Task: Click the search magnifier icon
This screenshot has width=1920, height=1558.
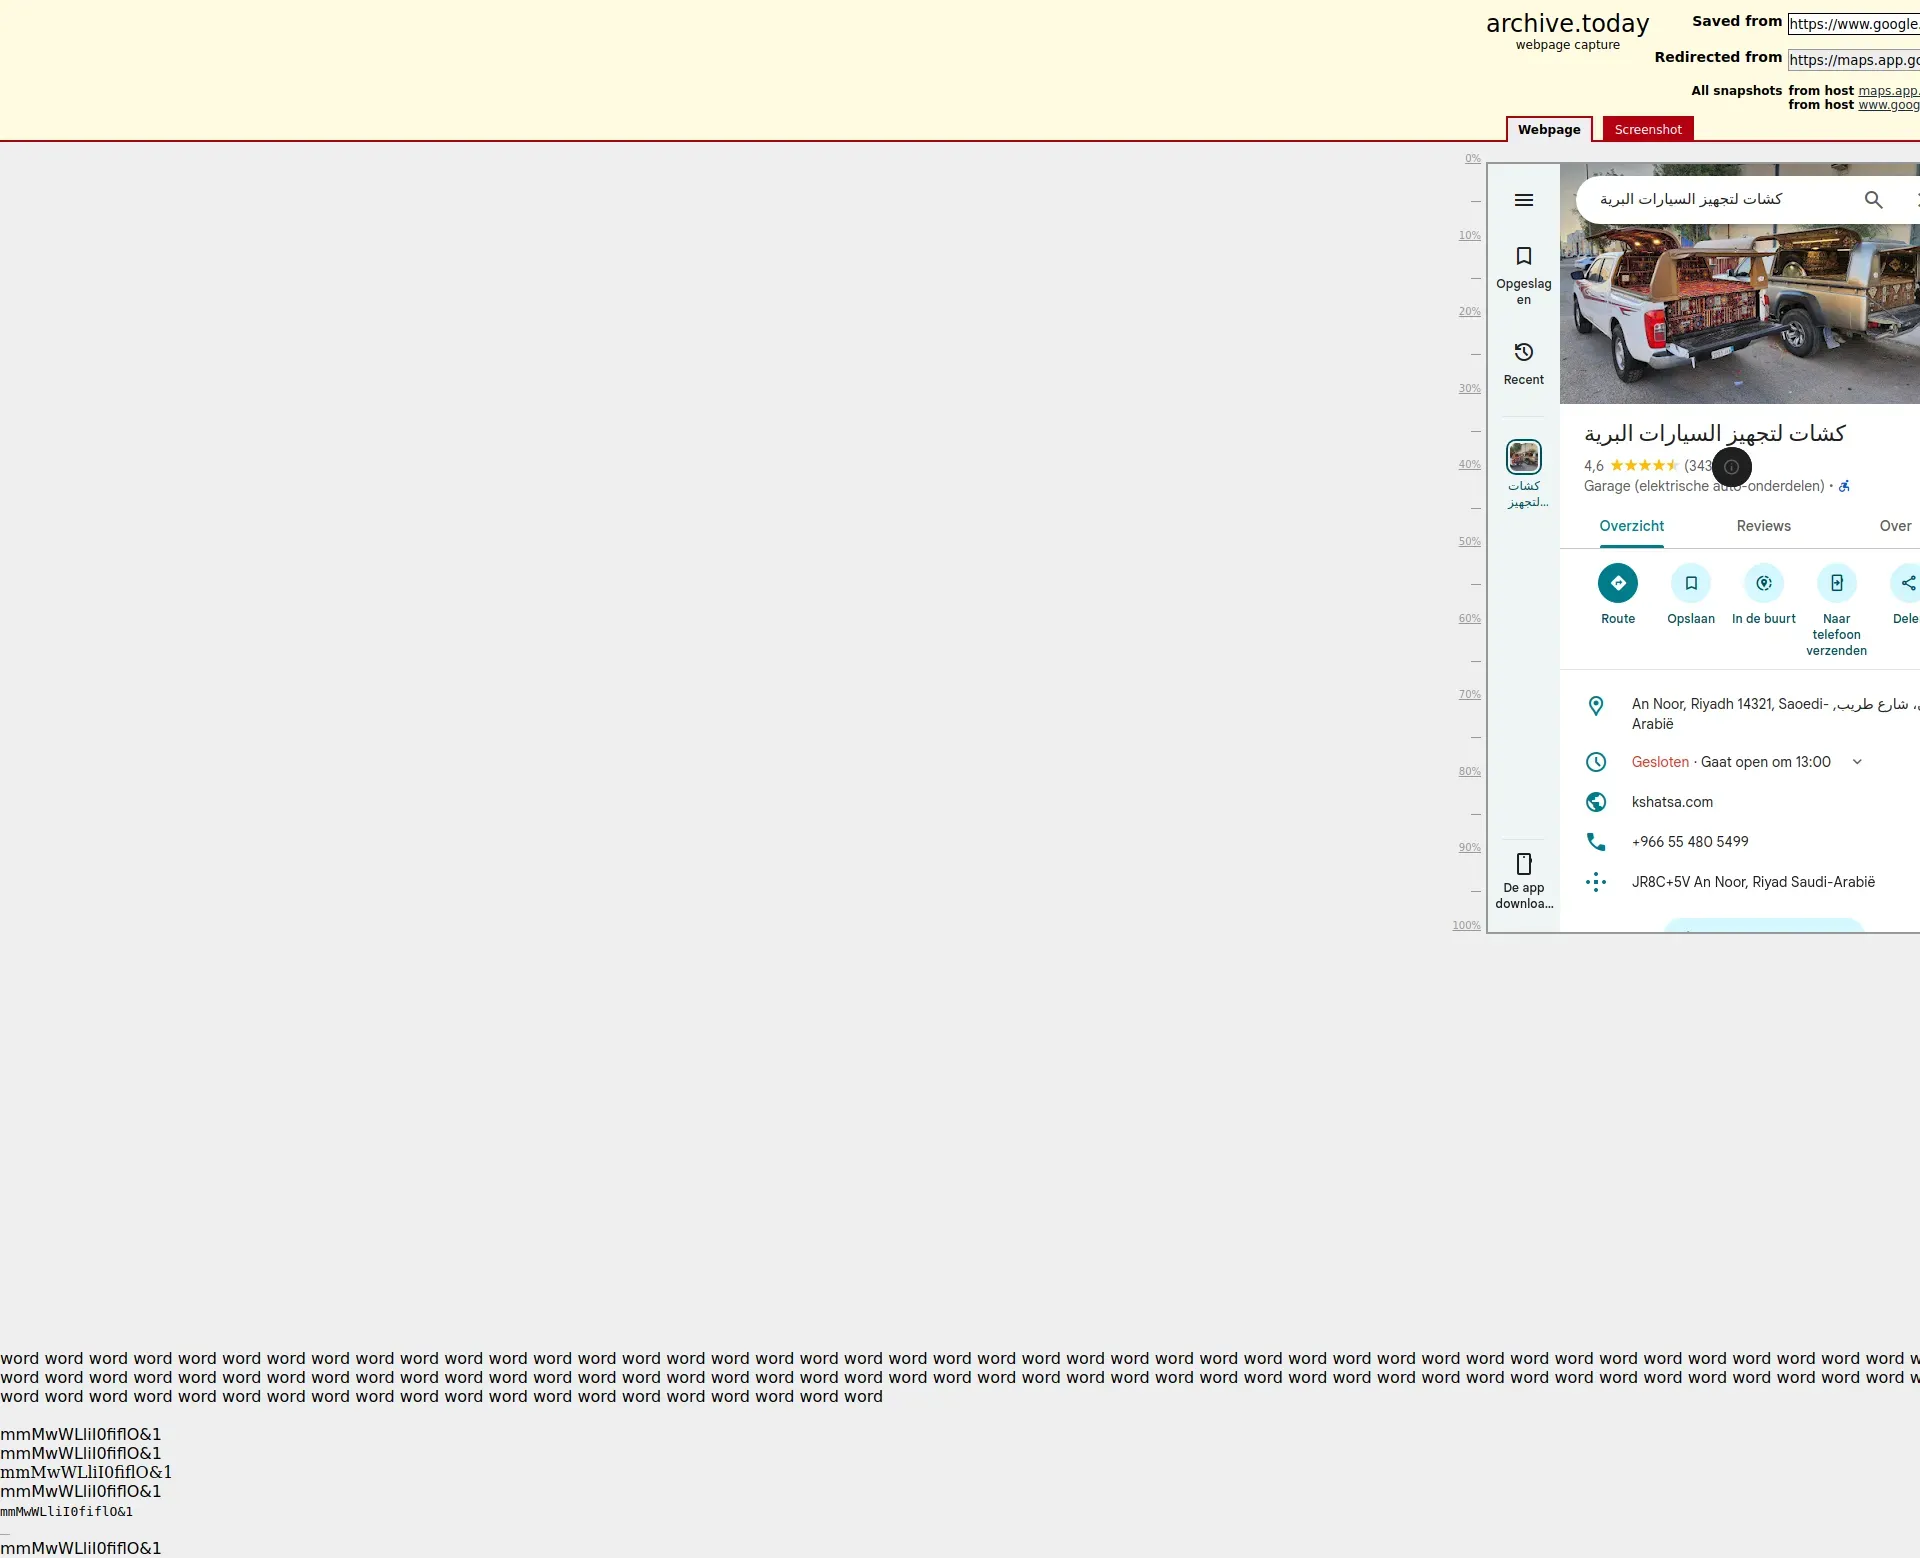Action: (1873, 200)
